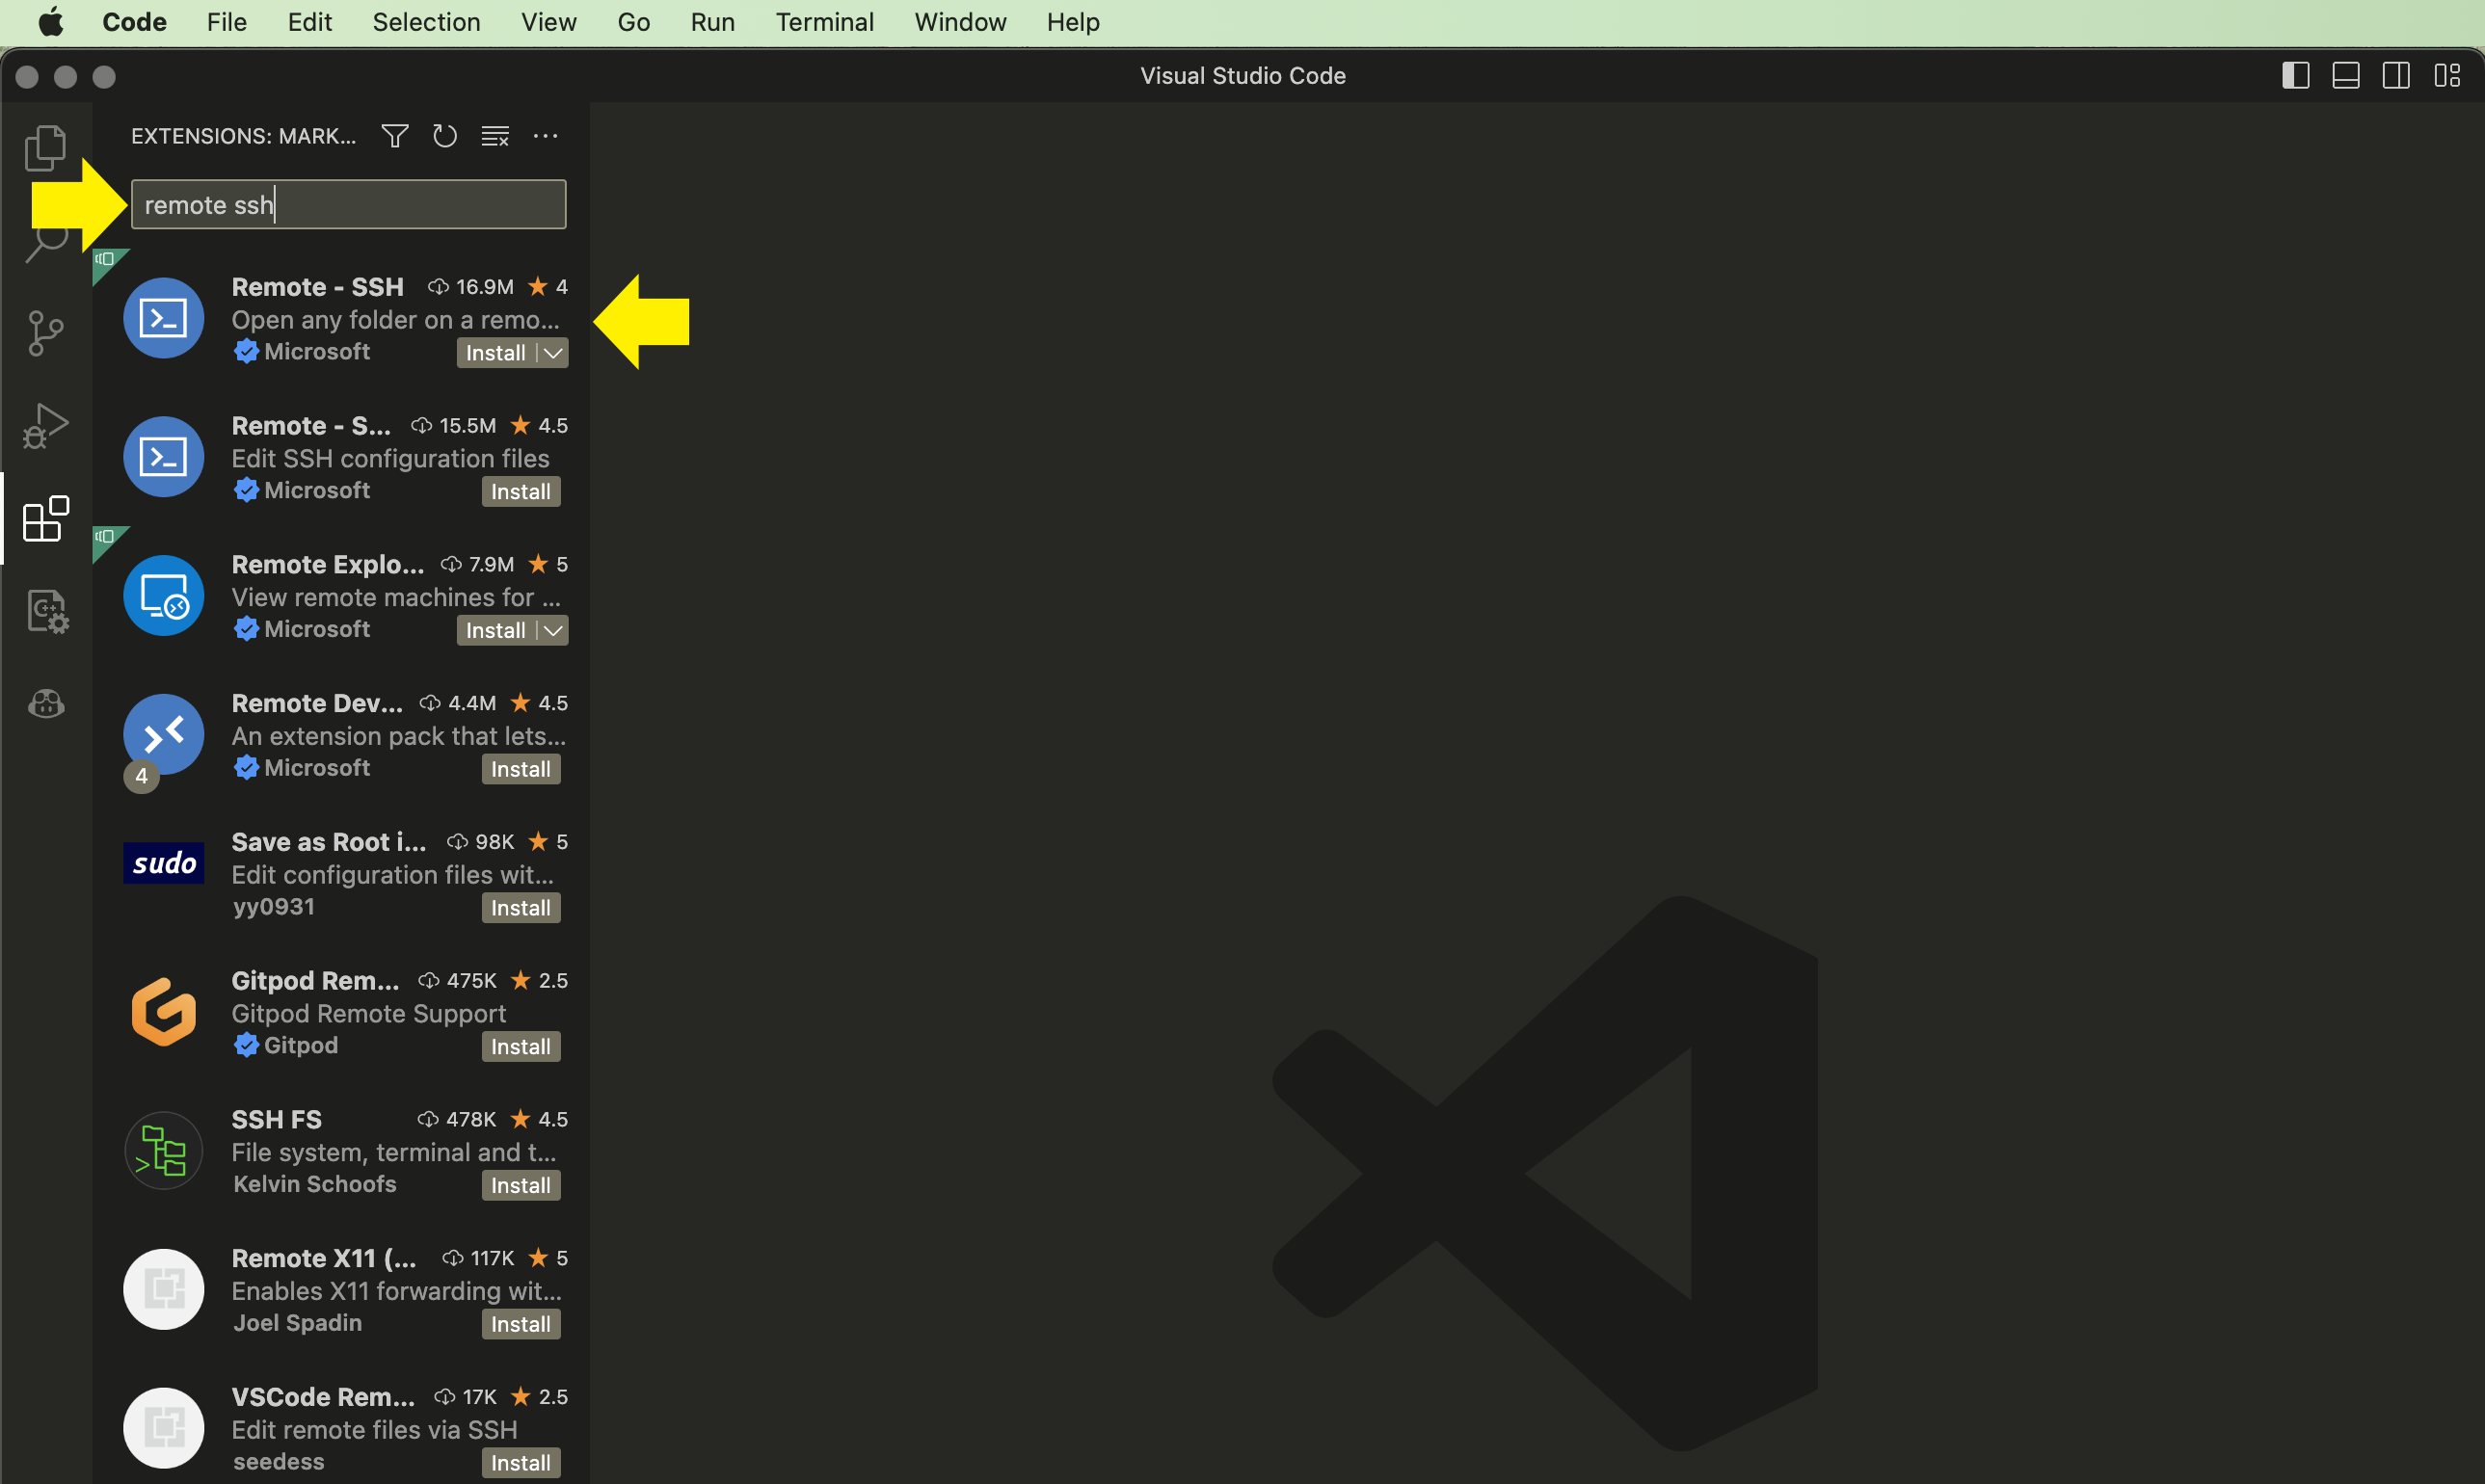Select 'Edit remote files via SSH' description
Screen dimensions: 2485x1484
tap(374, 1430)
